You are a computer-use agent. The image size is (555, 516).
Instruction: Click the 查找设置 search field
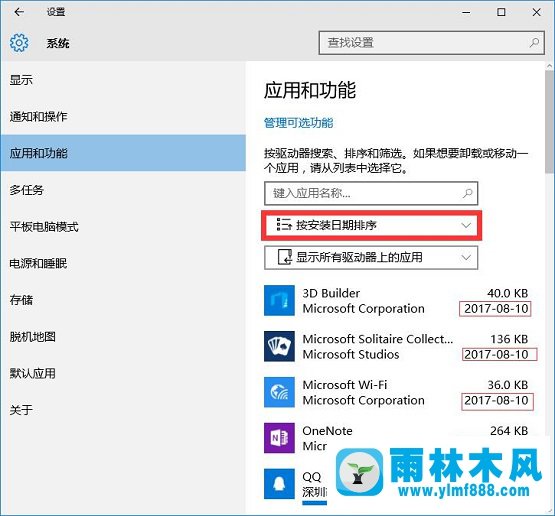(x=431, y=43)
